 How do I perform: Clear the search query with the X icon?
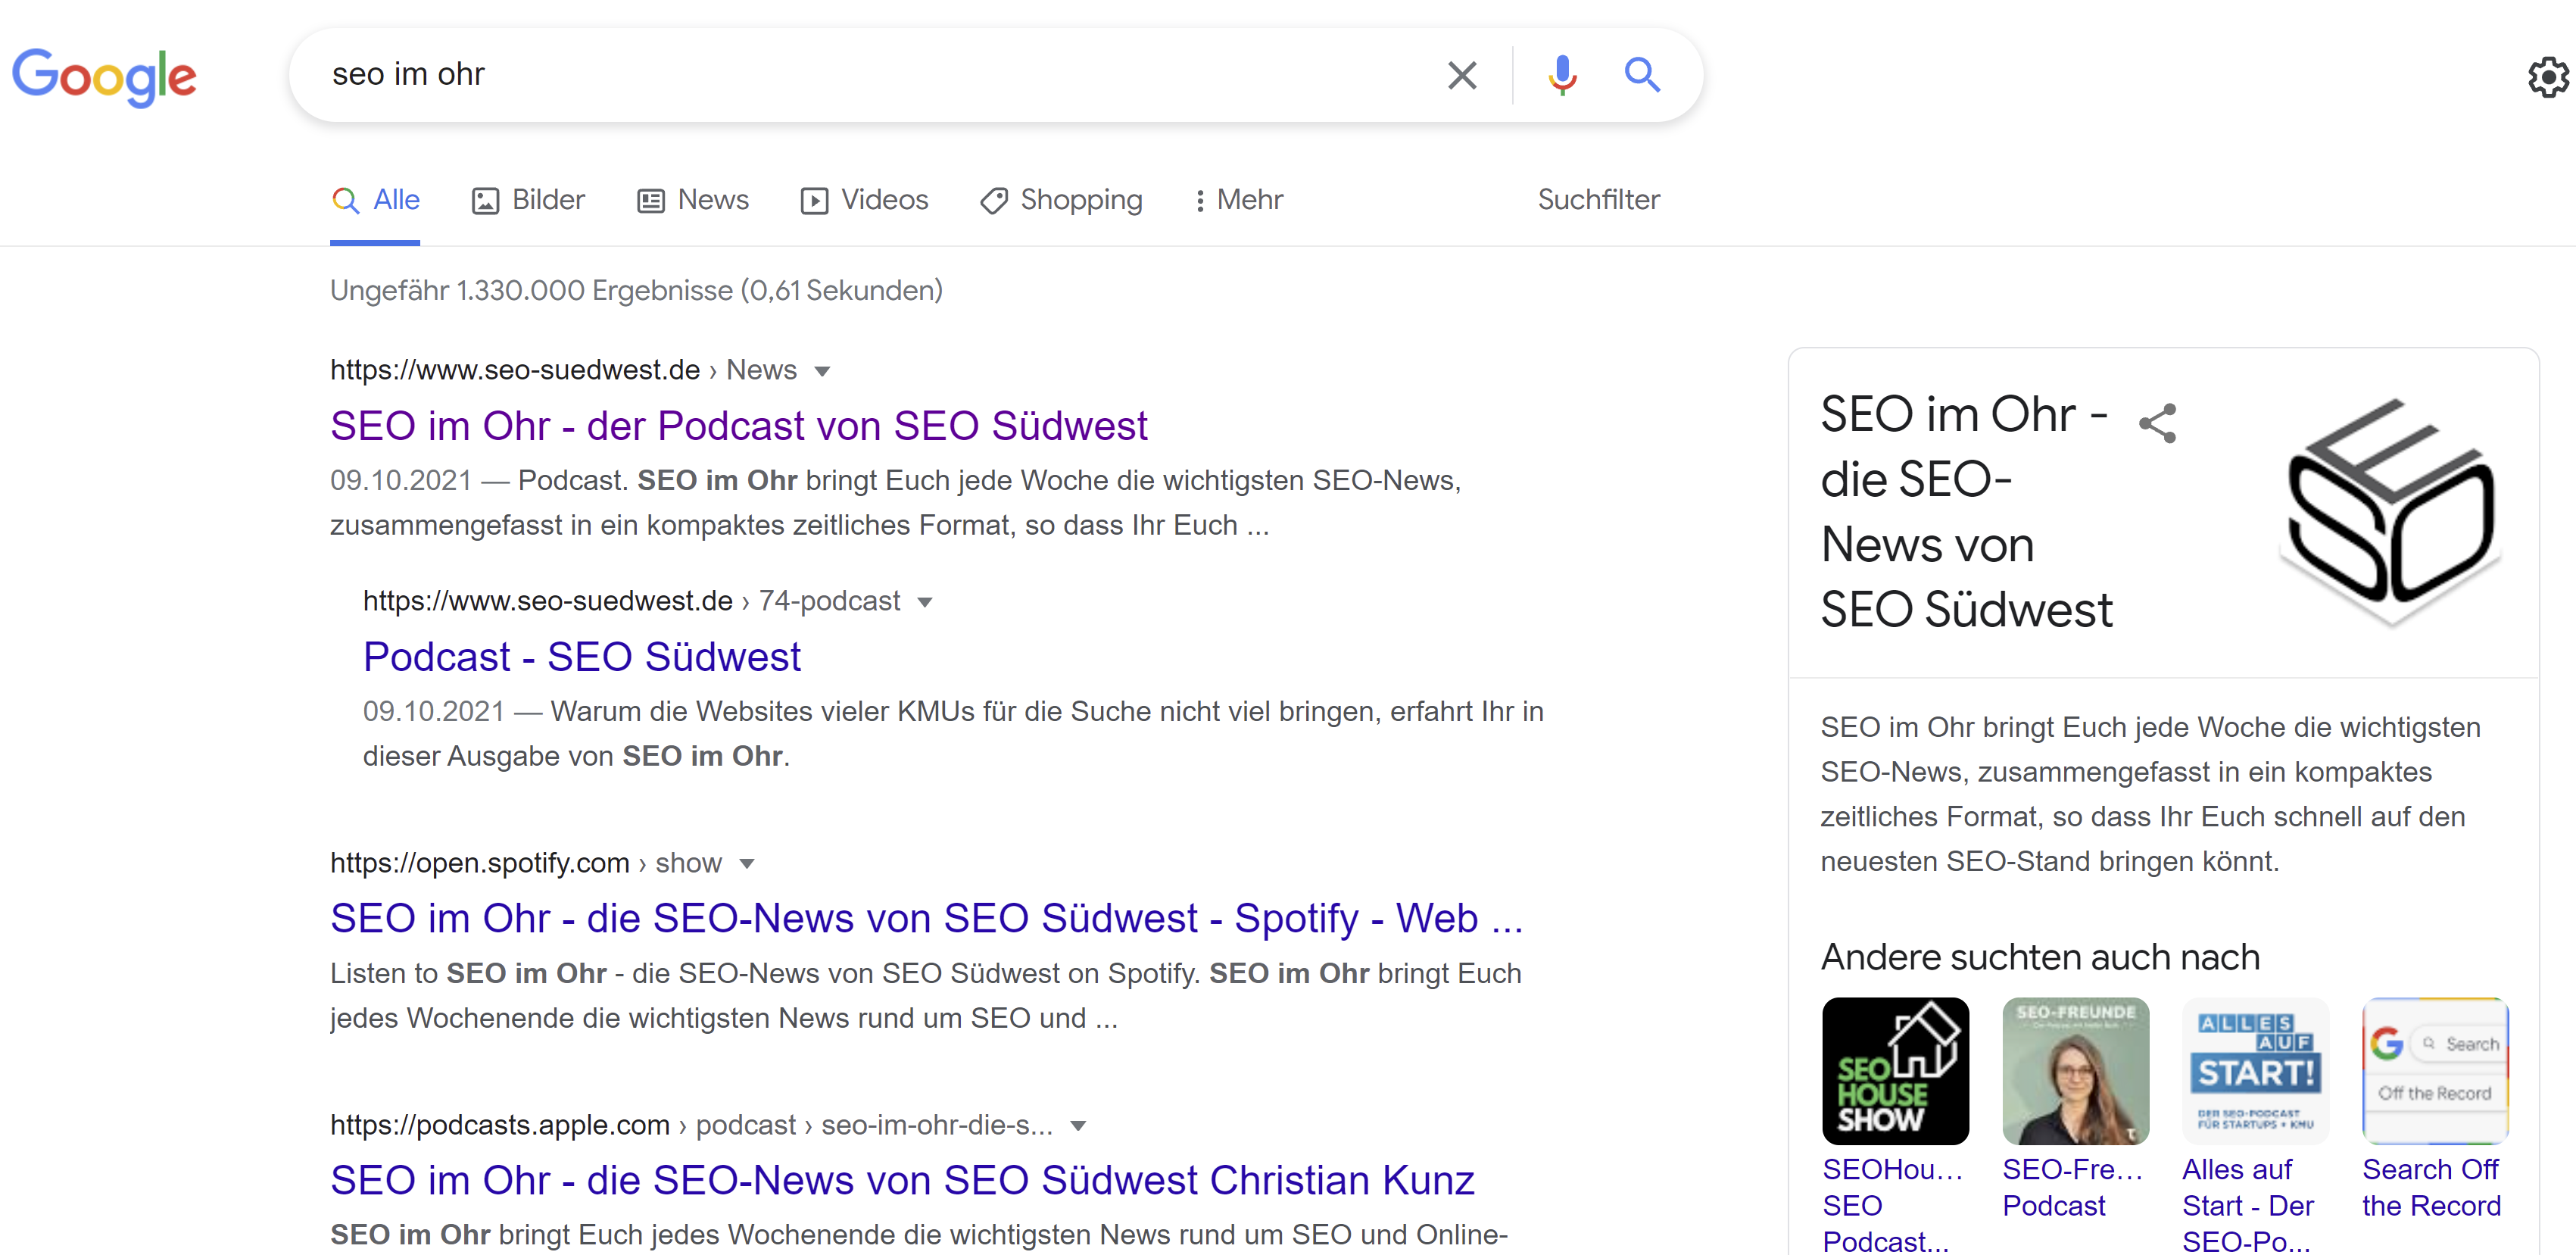click(x=1462, y=75)
